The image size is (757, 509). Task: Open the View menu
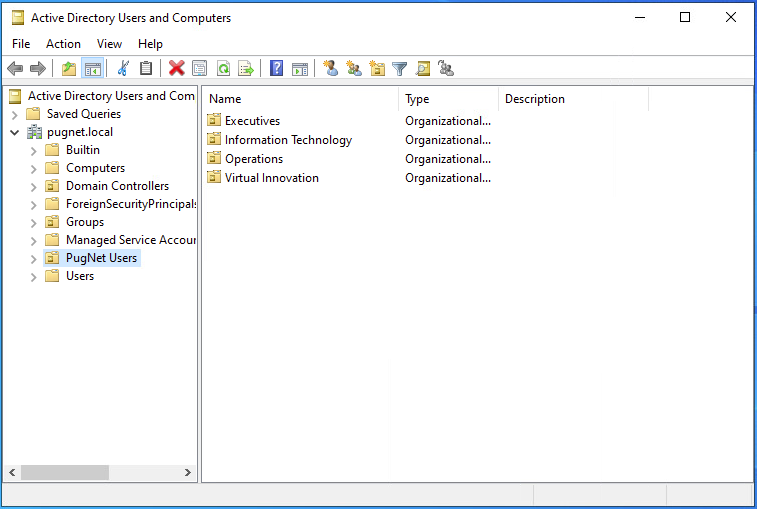click(x=109, y=44)
